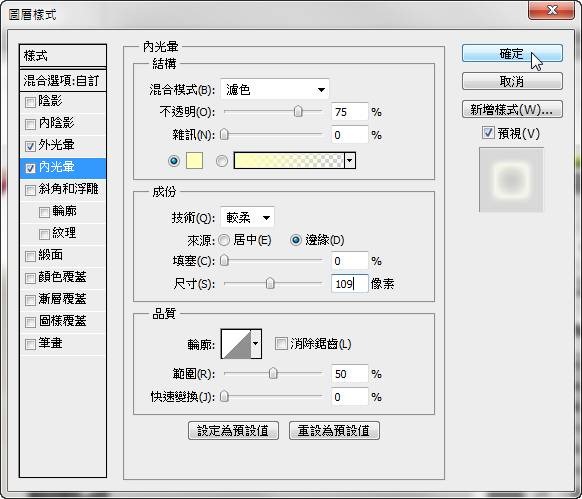Image resolution: width=582 pixels, height=499 pixels.
Task: Open the 技術(Q) 較柔 dropdown
Action: [248, 217]
